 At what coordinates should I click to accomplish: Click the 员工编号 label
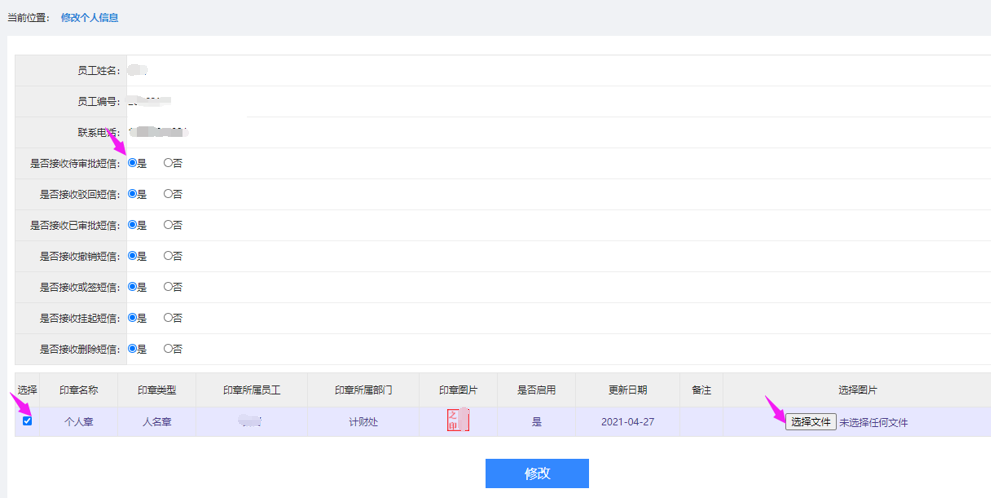point(99,102)
